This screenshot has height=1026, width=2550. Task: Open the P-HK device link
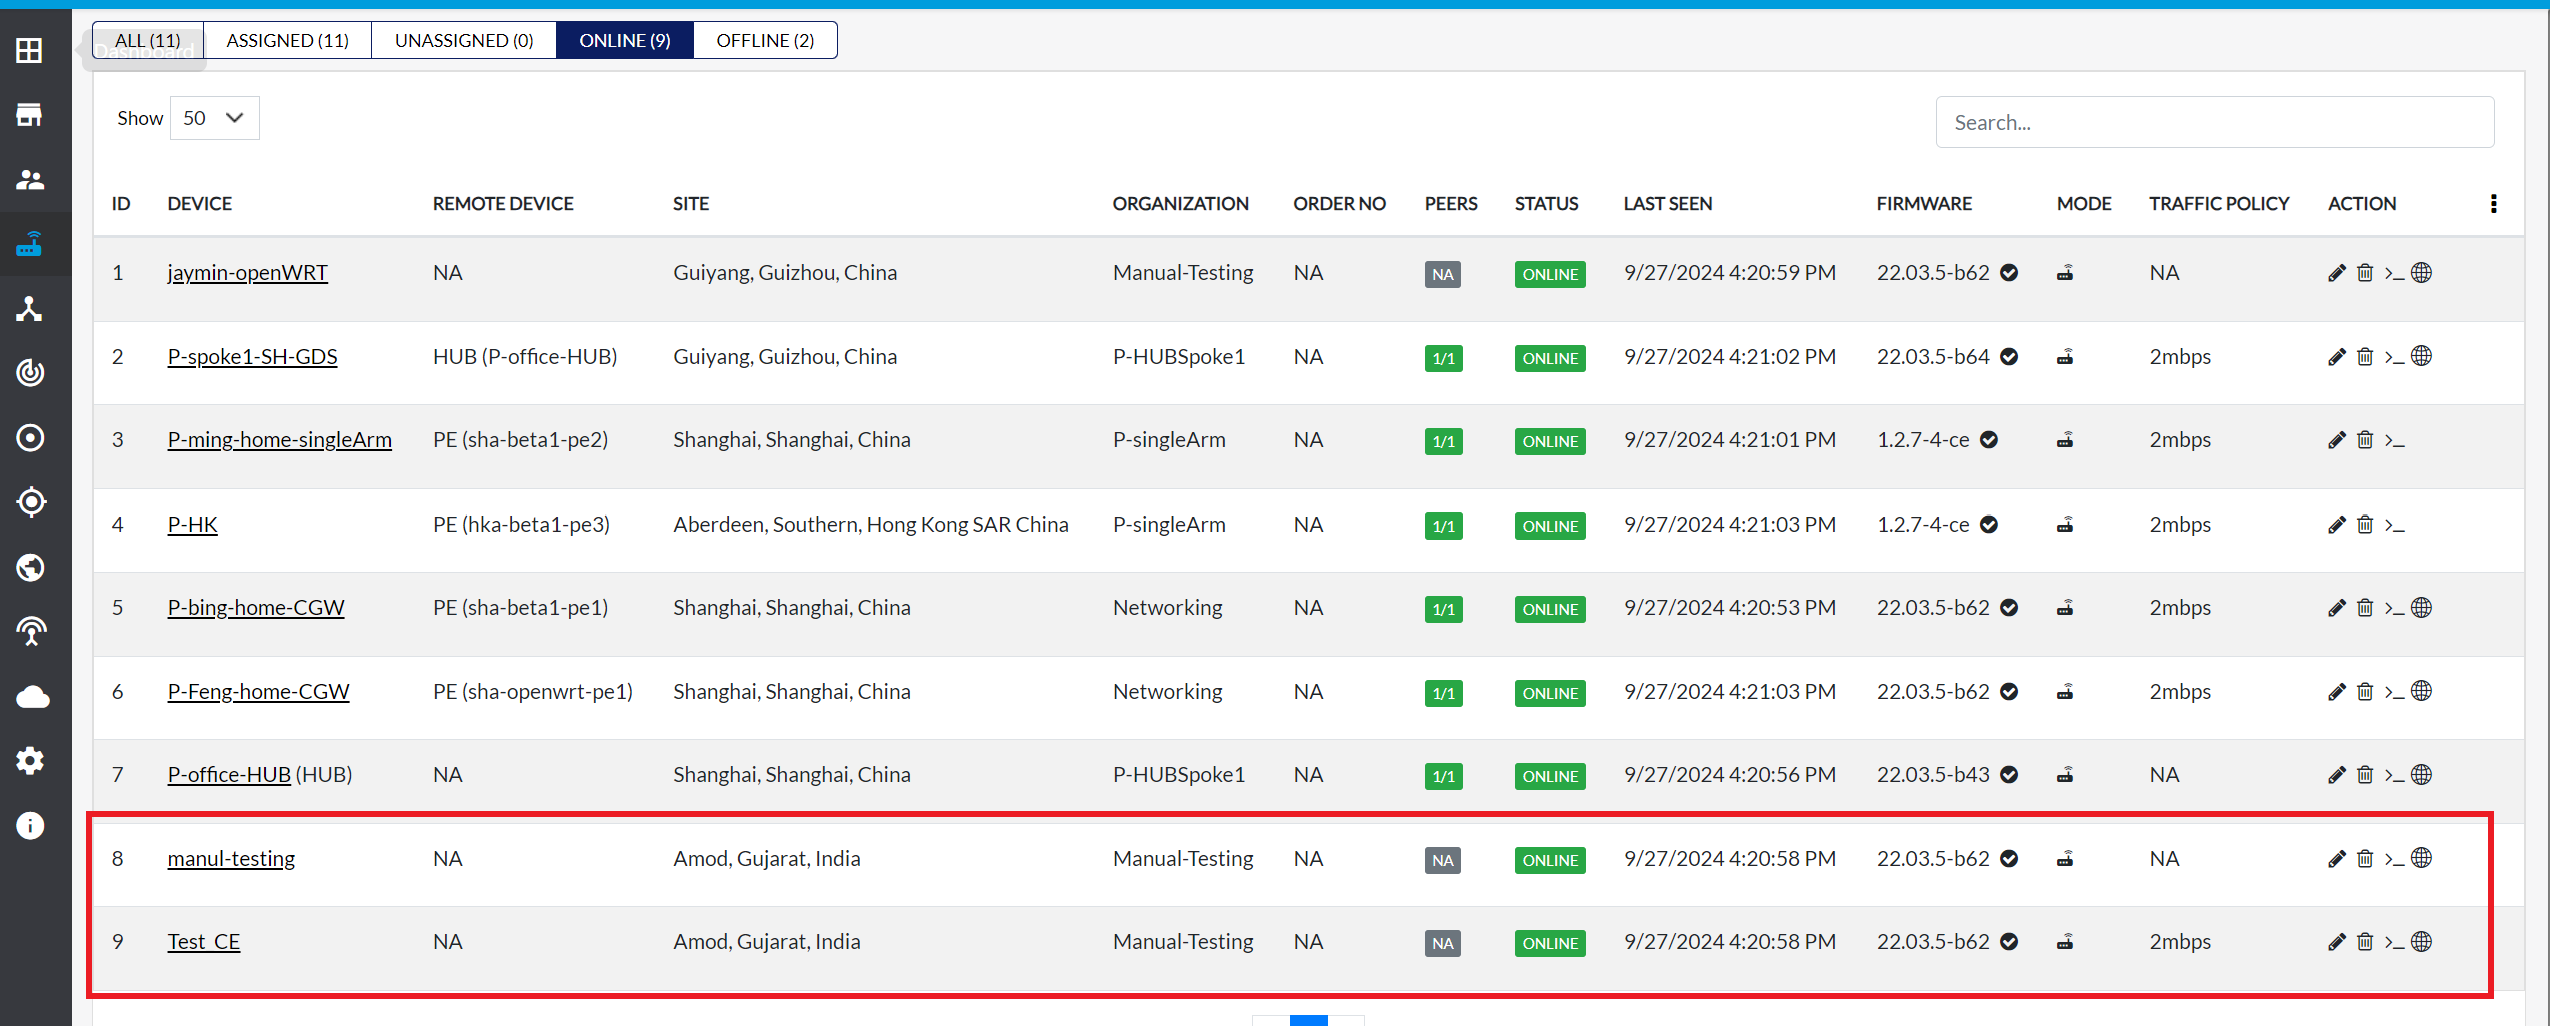pos(193,525)
